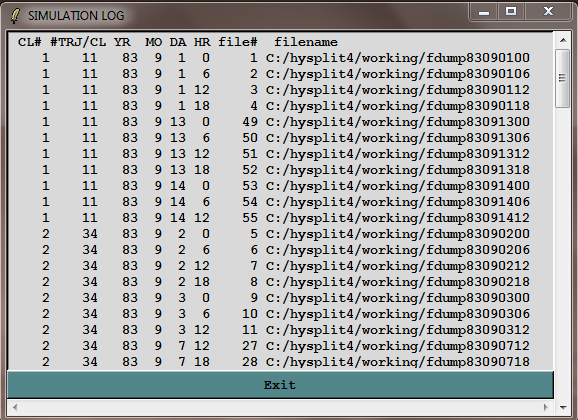Click the horizontal scrollbar left arrow
This screenshot has width=578, height=420.
tap(15, 407)
